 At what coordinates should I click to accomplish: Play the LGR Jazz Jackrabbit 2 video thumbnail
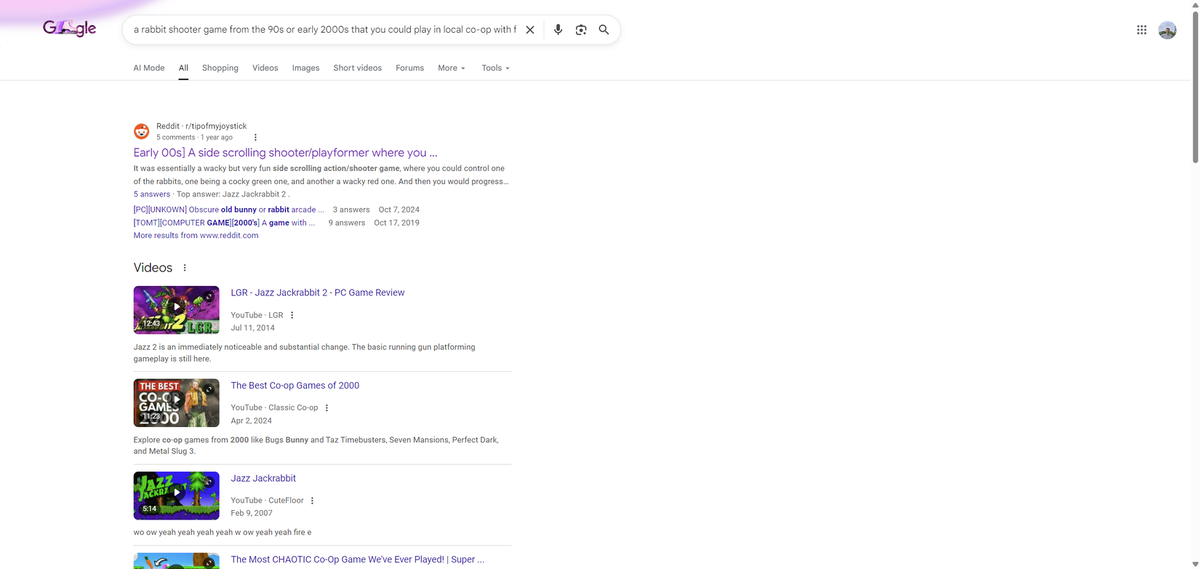(x=176, y=310)
